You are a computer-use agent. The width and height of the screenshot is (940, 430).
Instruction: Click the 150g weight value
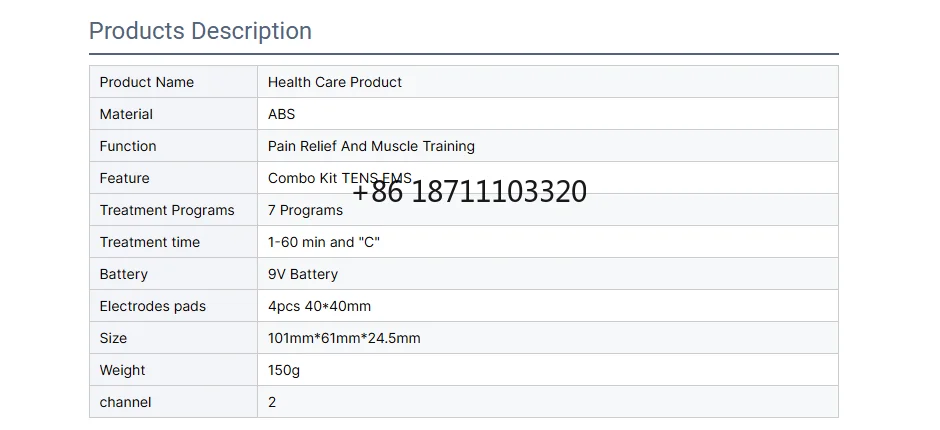click(x=284, y=370)
